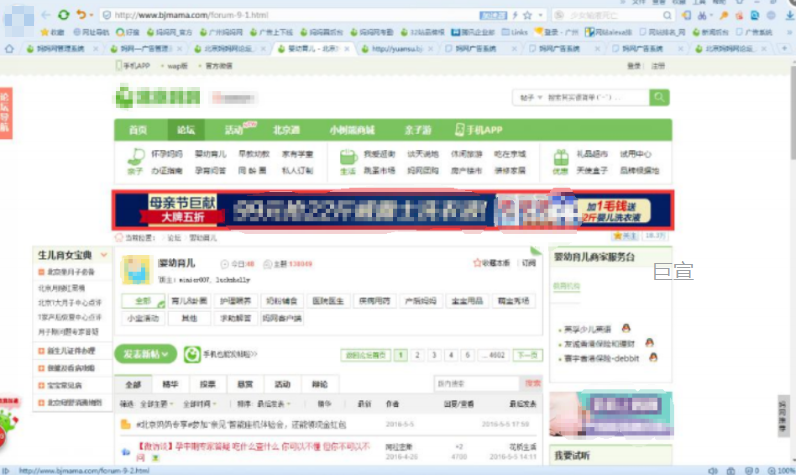Expand the 全部时间 filter dropdown
The width and height of the screenshot is (796, 475).
200,404
